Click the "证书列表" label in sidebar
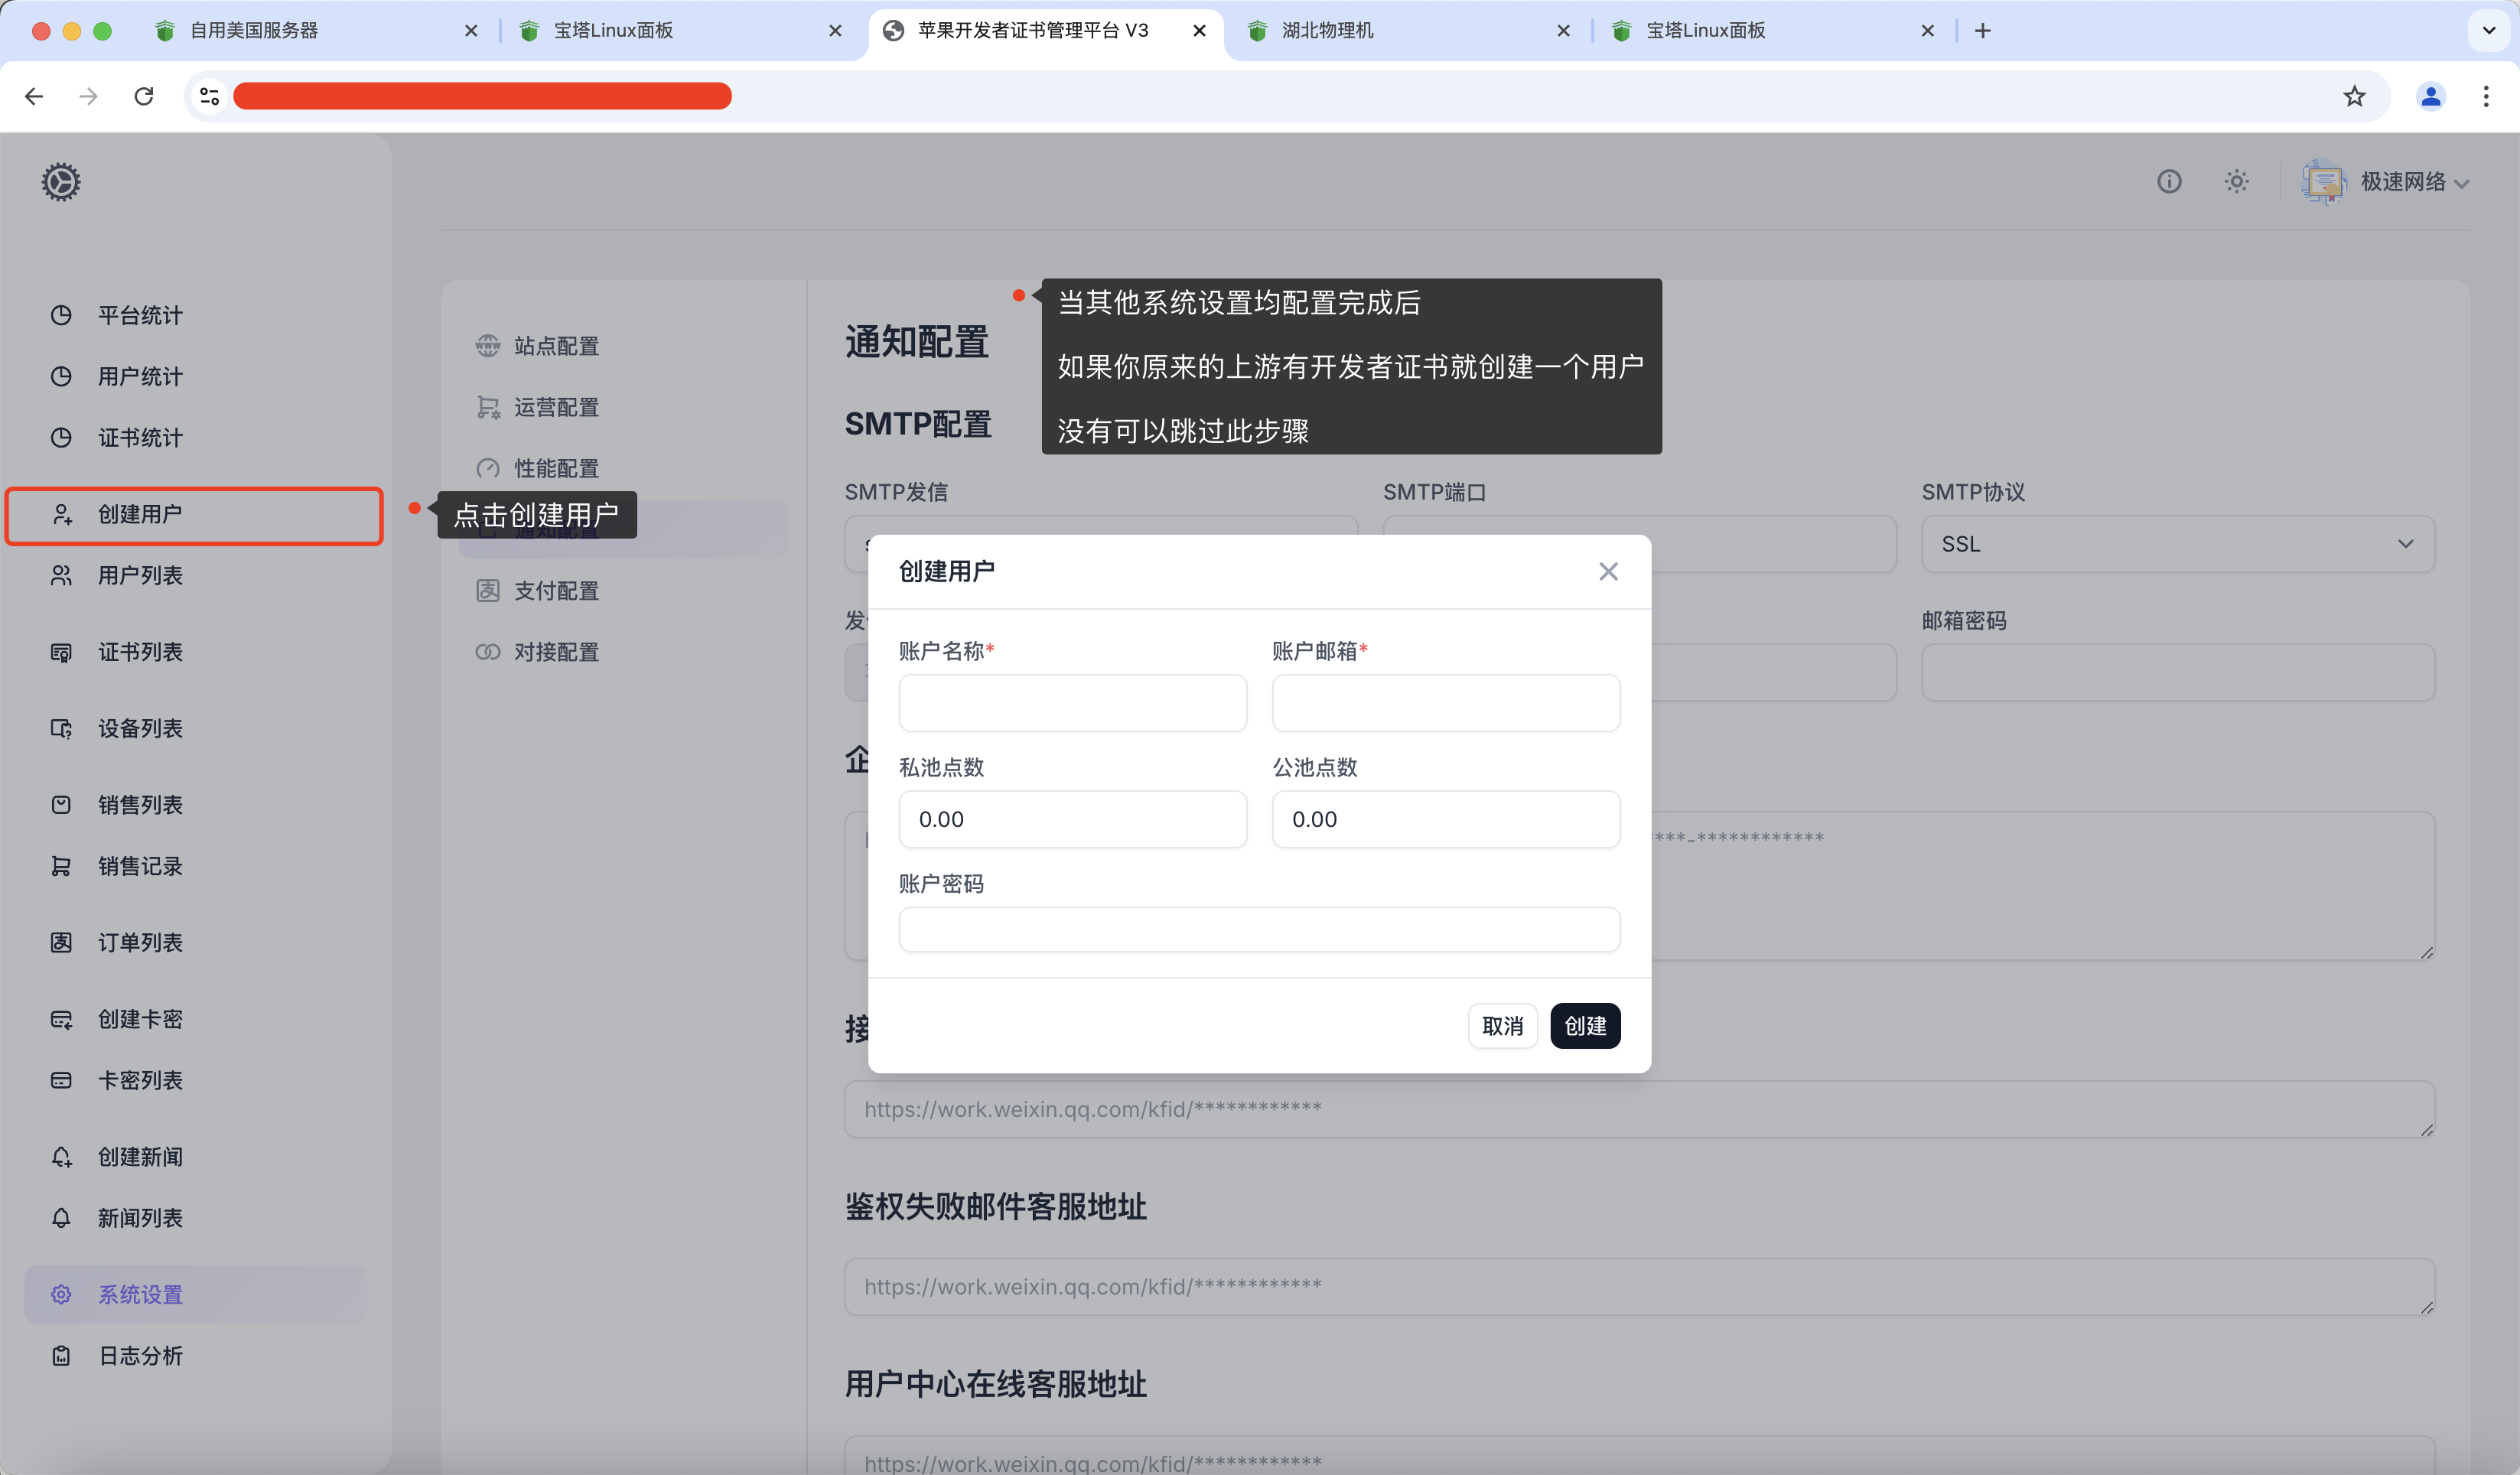Screen dimensions: 2520x1475 140,652
